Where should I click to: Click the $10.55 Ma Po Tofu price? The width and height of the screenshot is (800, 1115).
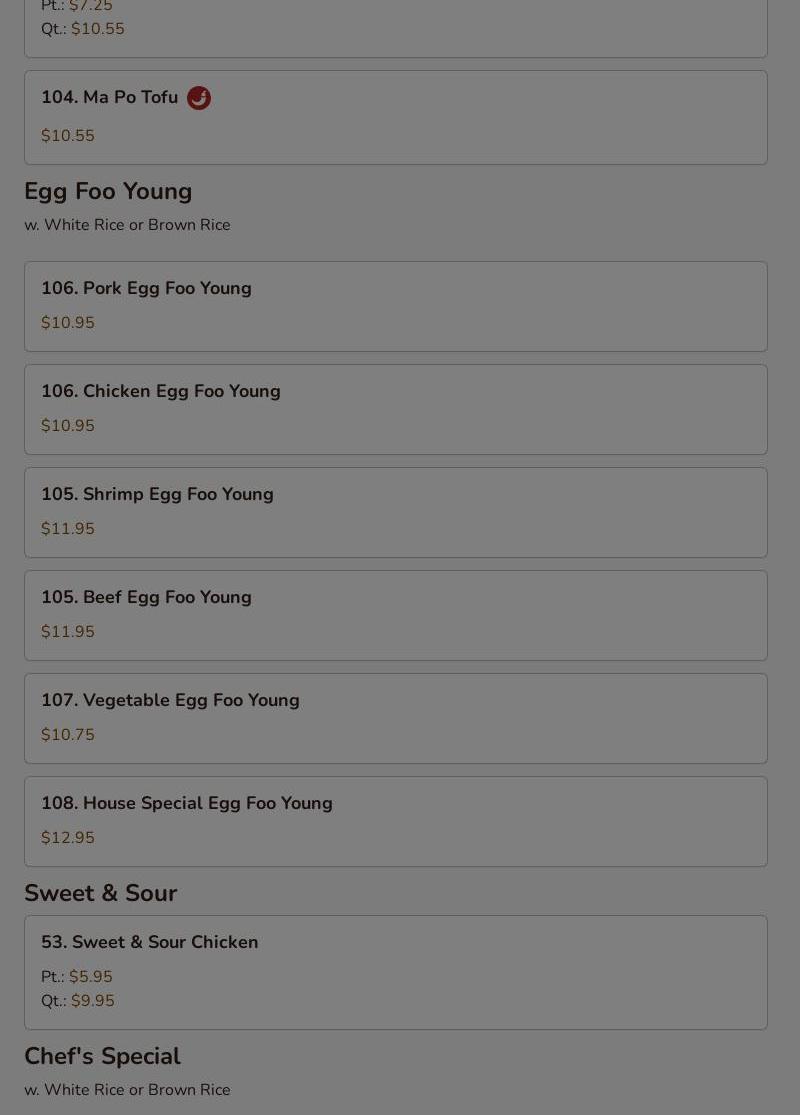pos(68,136)
